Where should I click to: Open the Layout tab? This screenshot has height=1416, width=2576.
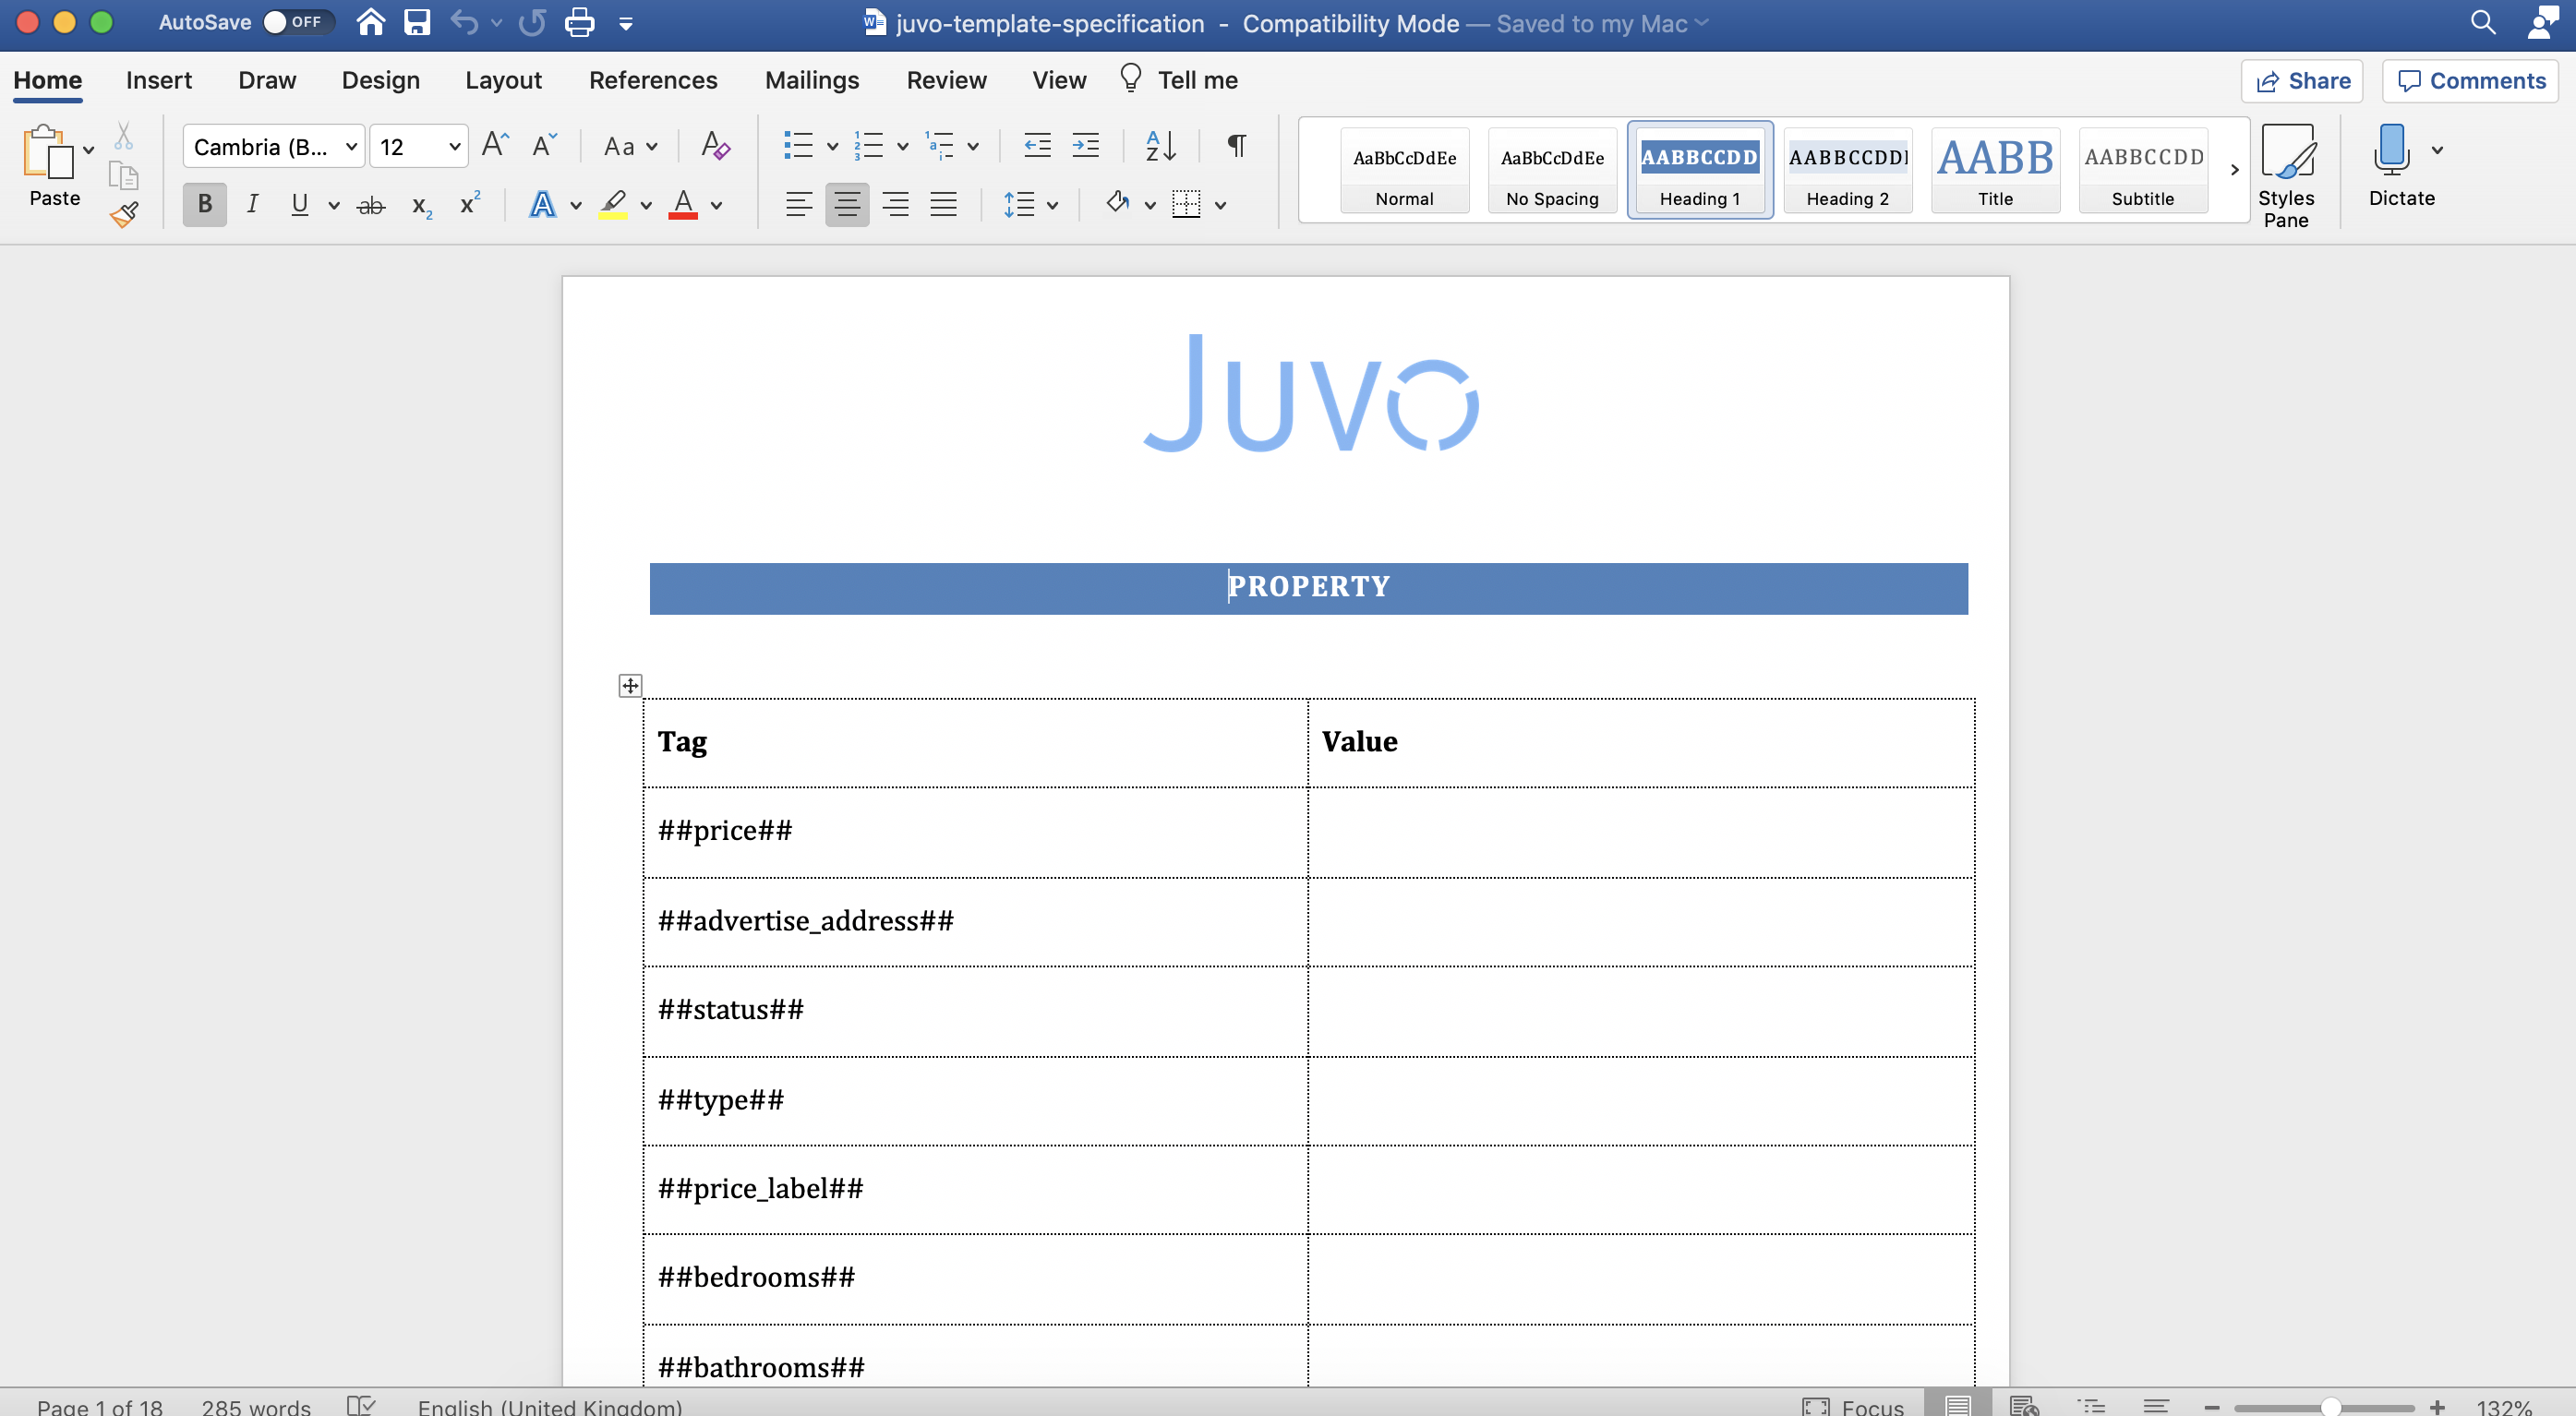click(x=503, y=80)
